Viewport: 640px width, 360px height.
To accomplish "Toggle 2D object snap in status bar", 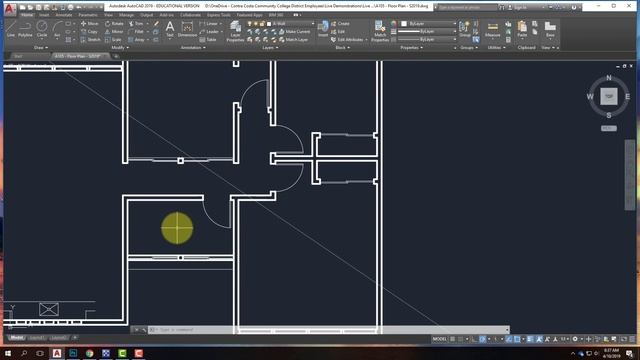I will pyautogui.click(x=517, y=339).
